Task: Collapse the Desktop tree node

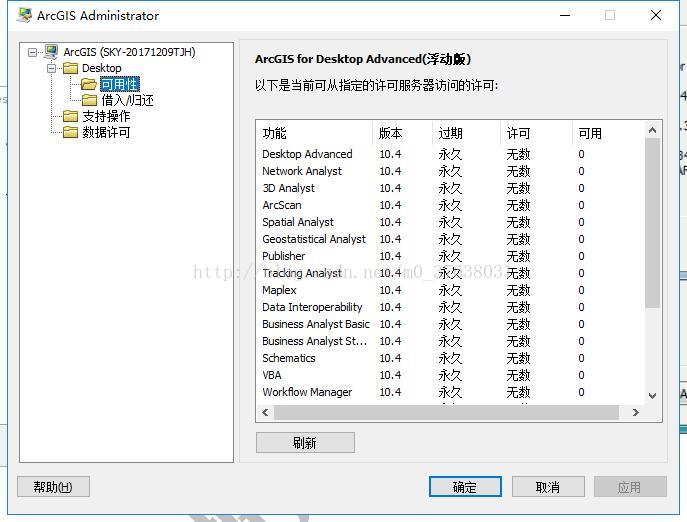Action: click(x=52, y=68)
